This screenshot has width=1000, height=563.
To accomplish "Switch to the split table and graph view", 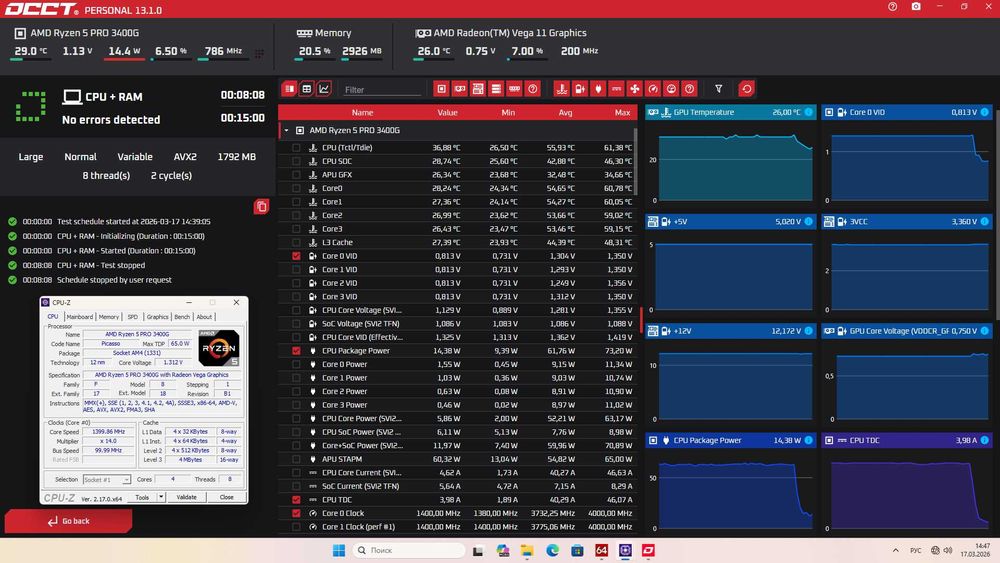I will [x=290, y=89].
